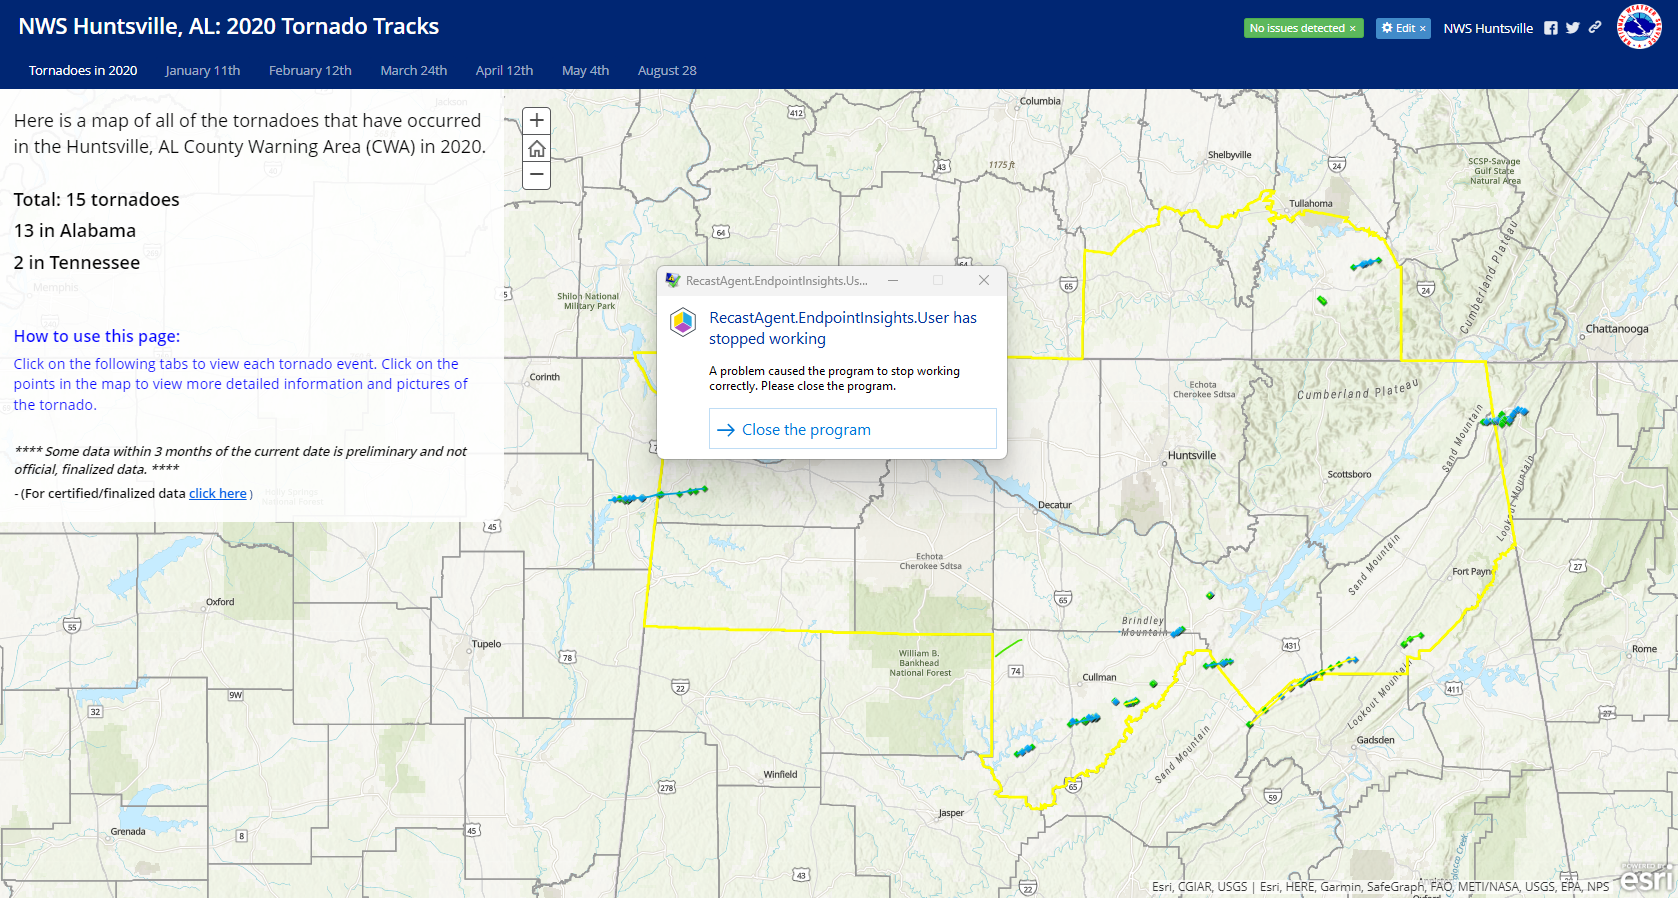This screenshot has height=898, width=1678.
Task: Click the 'Huntsville' city label
Action: point(1192,455)
